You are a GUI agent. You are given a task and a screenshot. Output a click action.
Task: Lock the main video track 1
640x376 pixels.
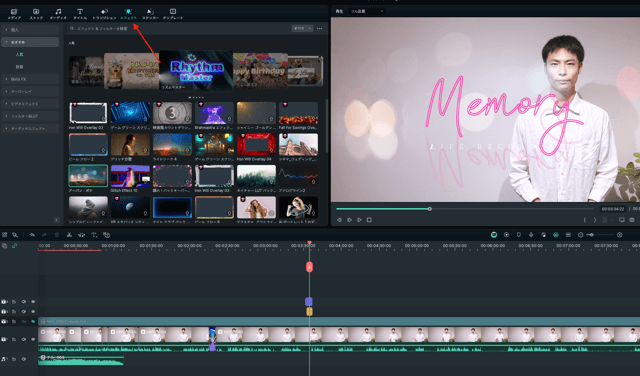point(14,339)
